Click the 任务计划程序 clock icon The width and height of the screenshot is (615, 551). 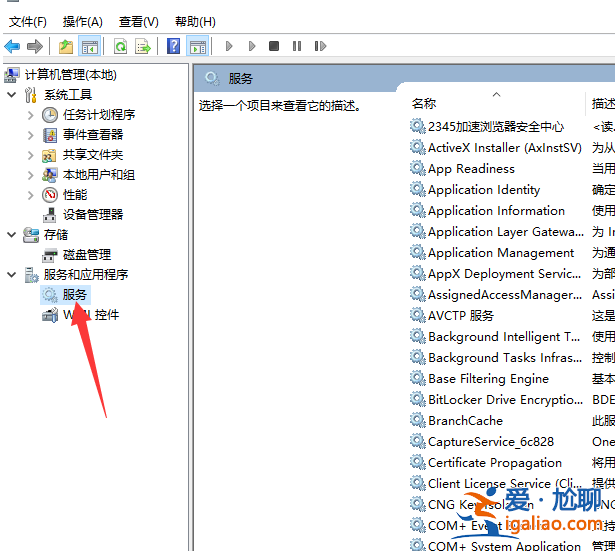[50, 115]
